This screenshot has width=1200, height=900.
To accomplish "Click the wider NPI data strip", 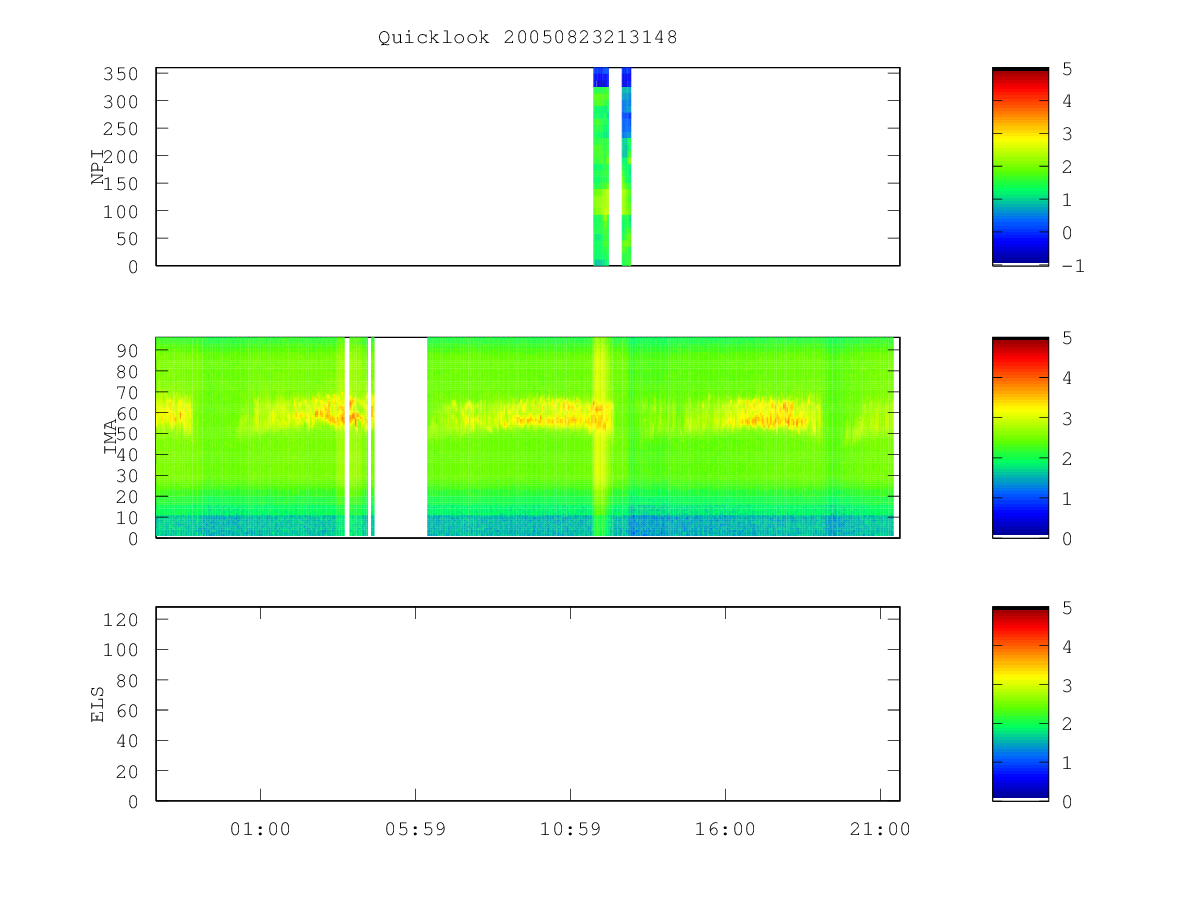I will pos(601,167).
